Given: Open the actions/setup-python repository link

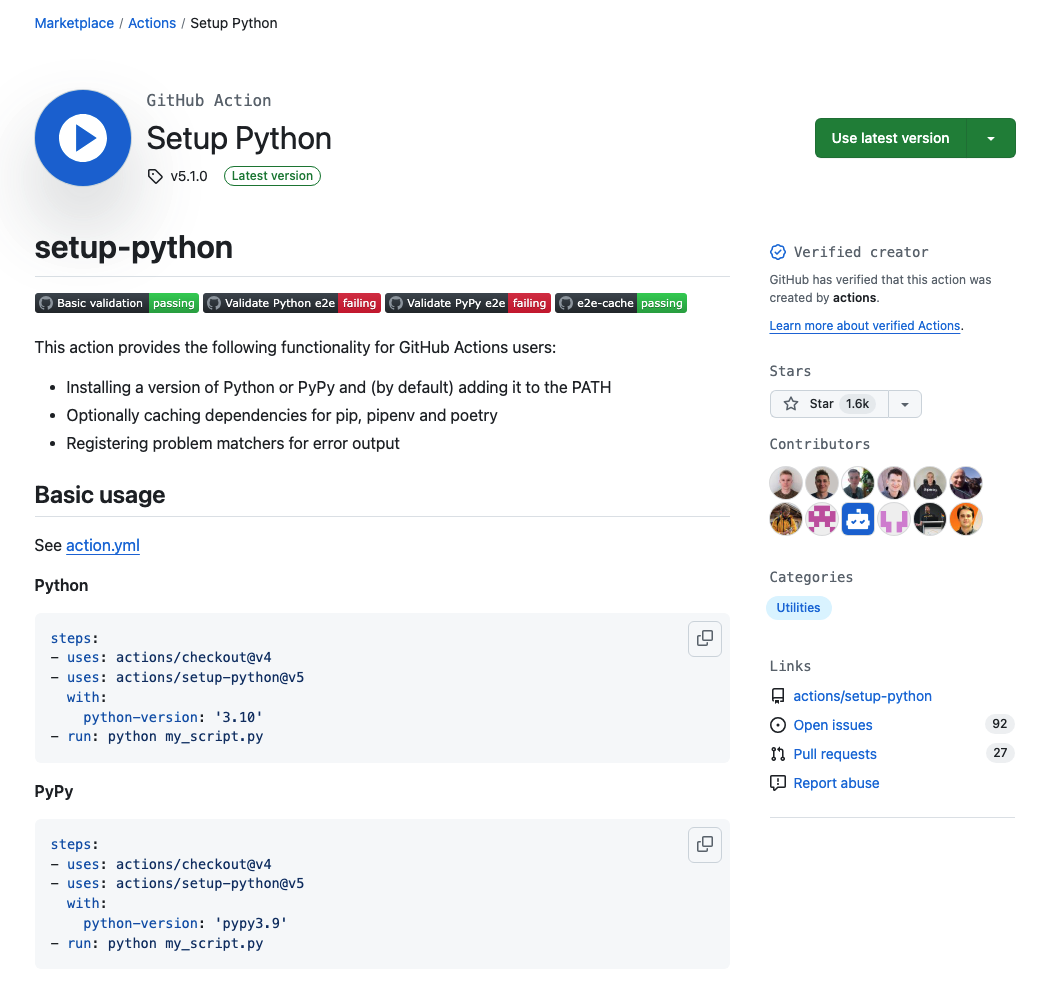Looking at the screenshot, I should pos(862,696).
